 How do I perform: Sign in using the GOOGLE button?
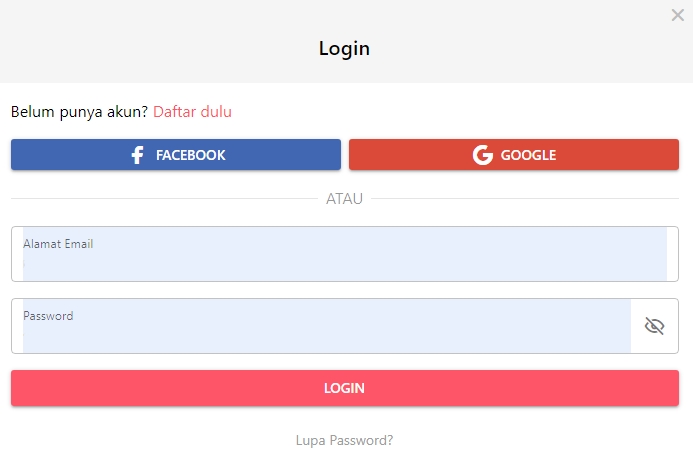click(514, 155)
